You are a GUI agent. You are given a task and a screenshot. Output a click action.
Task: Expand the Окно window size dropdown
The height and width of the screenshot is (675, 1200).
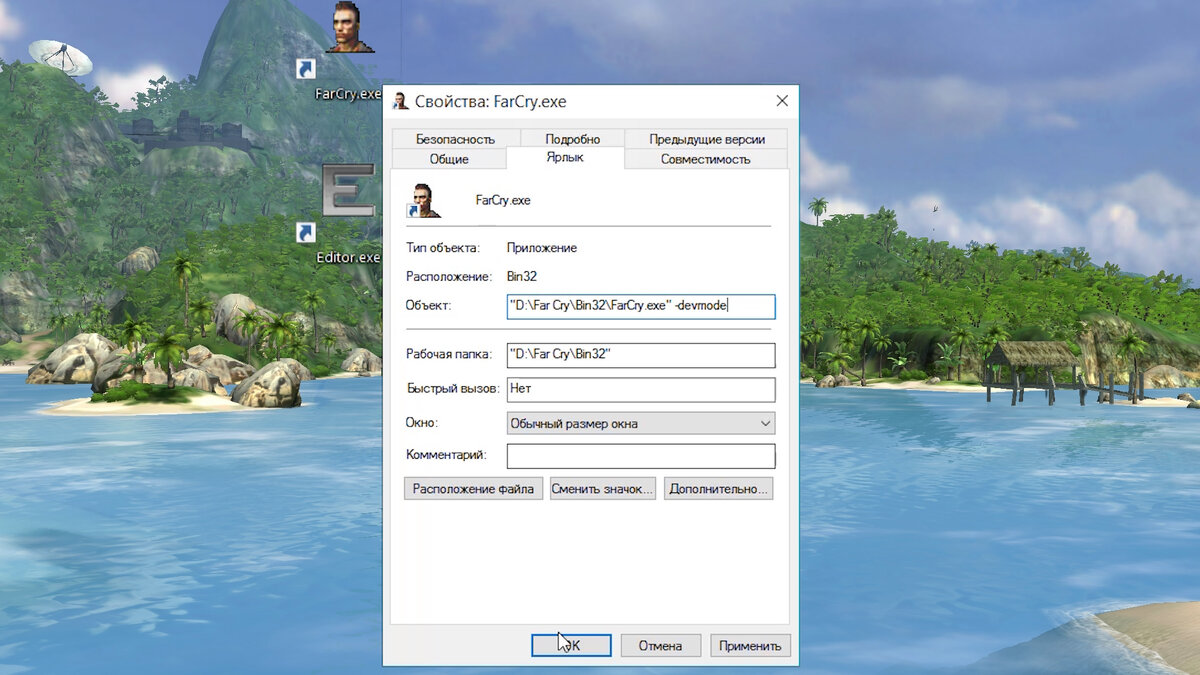click(x=641, y=423)
